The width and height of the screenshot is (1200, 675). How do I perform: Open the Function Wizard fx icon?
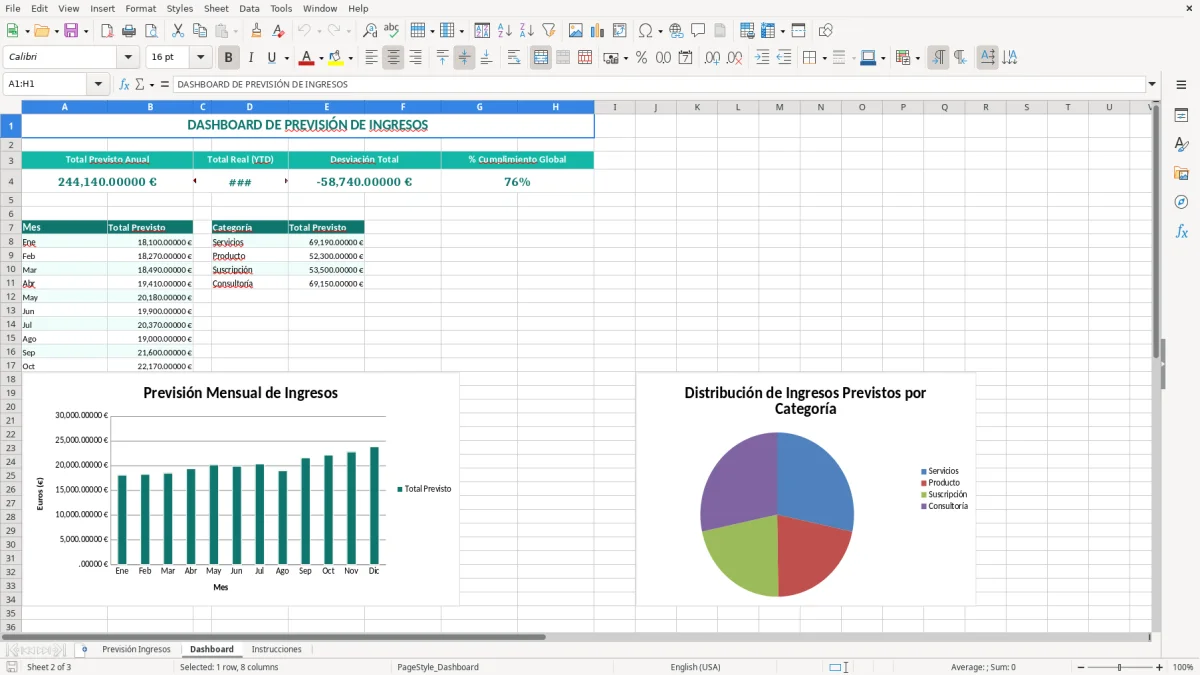(125, 85)
